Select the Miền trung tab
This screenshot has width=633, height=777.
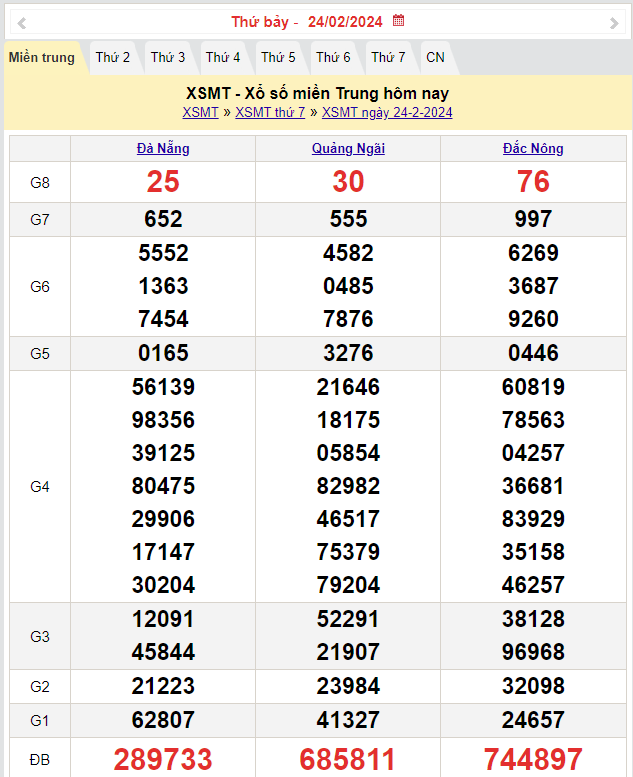[x=42, y=58]
